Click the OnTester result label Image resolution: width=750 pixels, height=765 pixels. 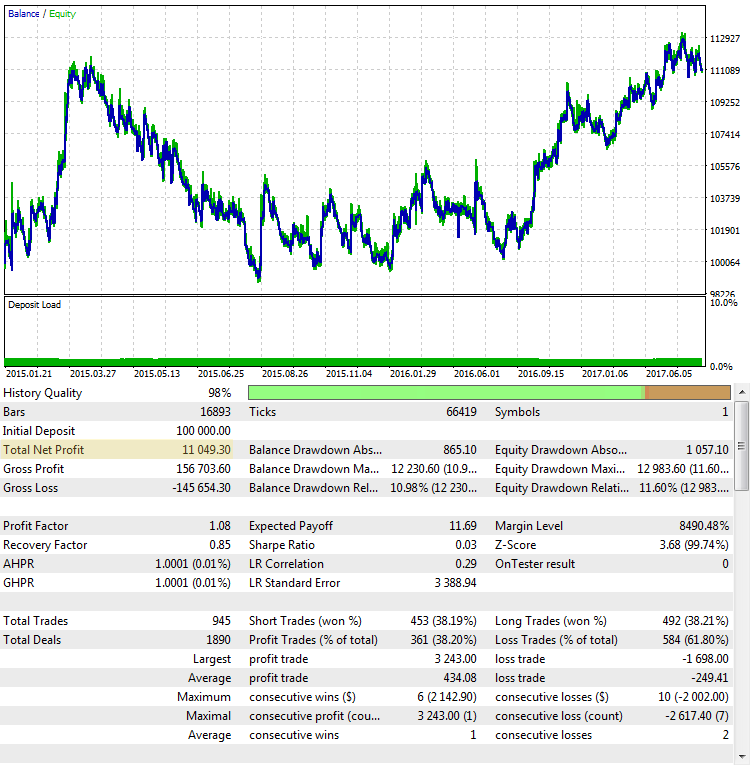535,564
